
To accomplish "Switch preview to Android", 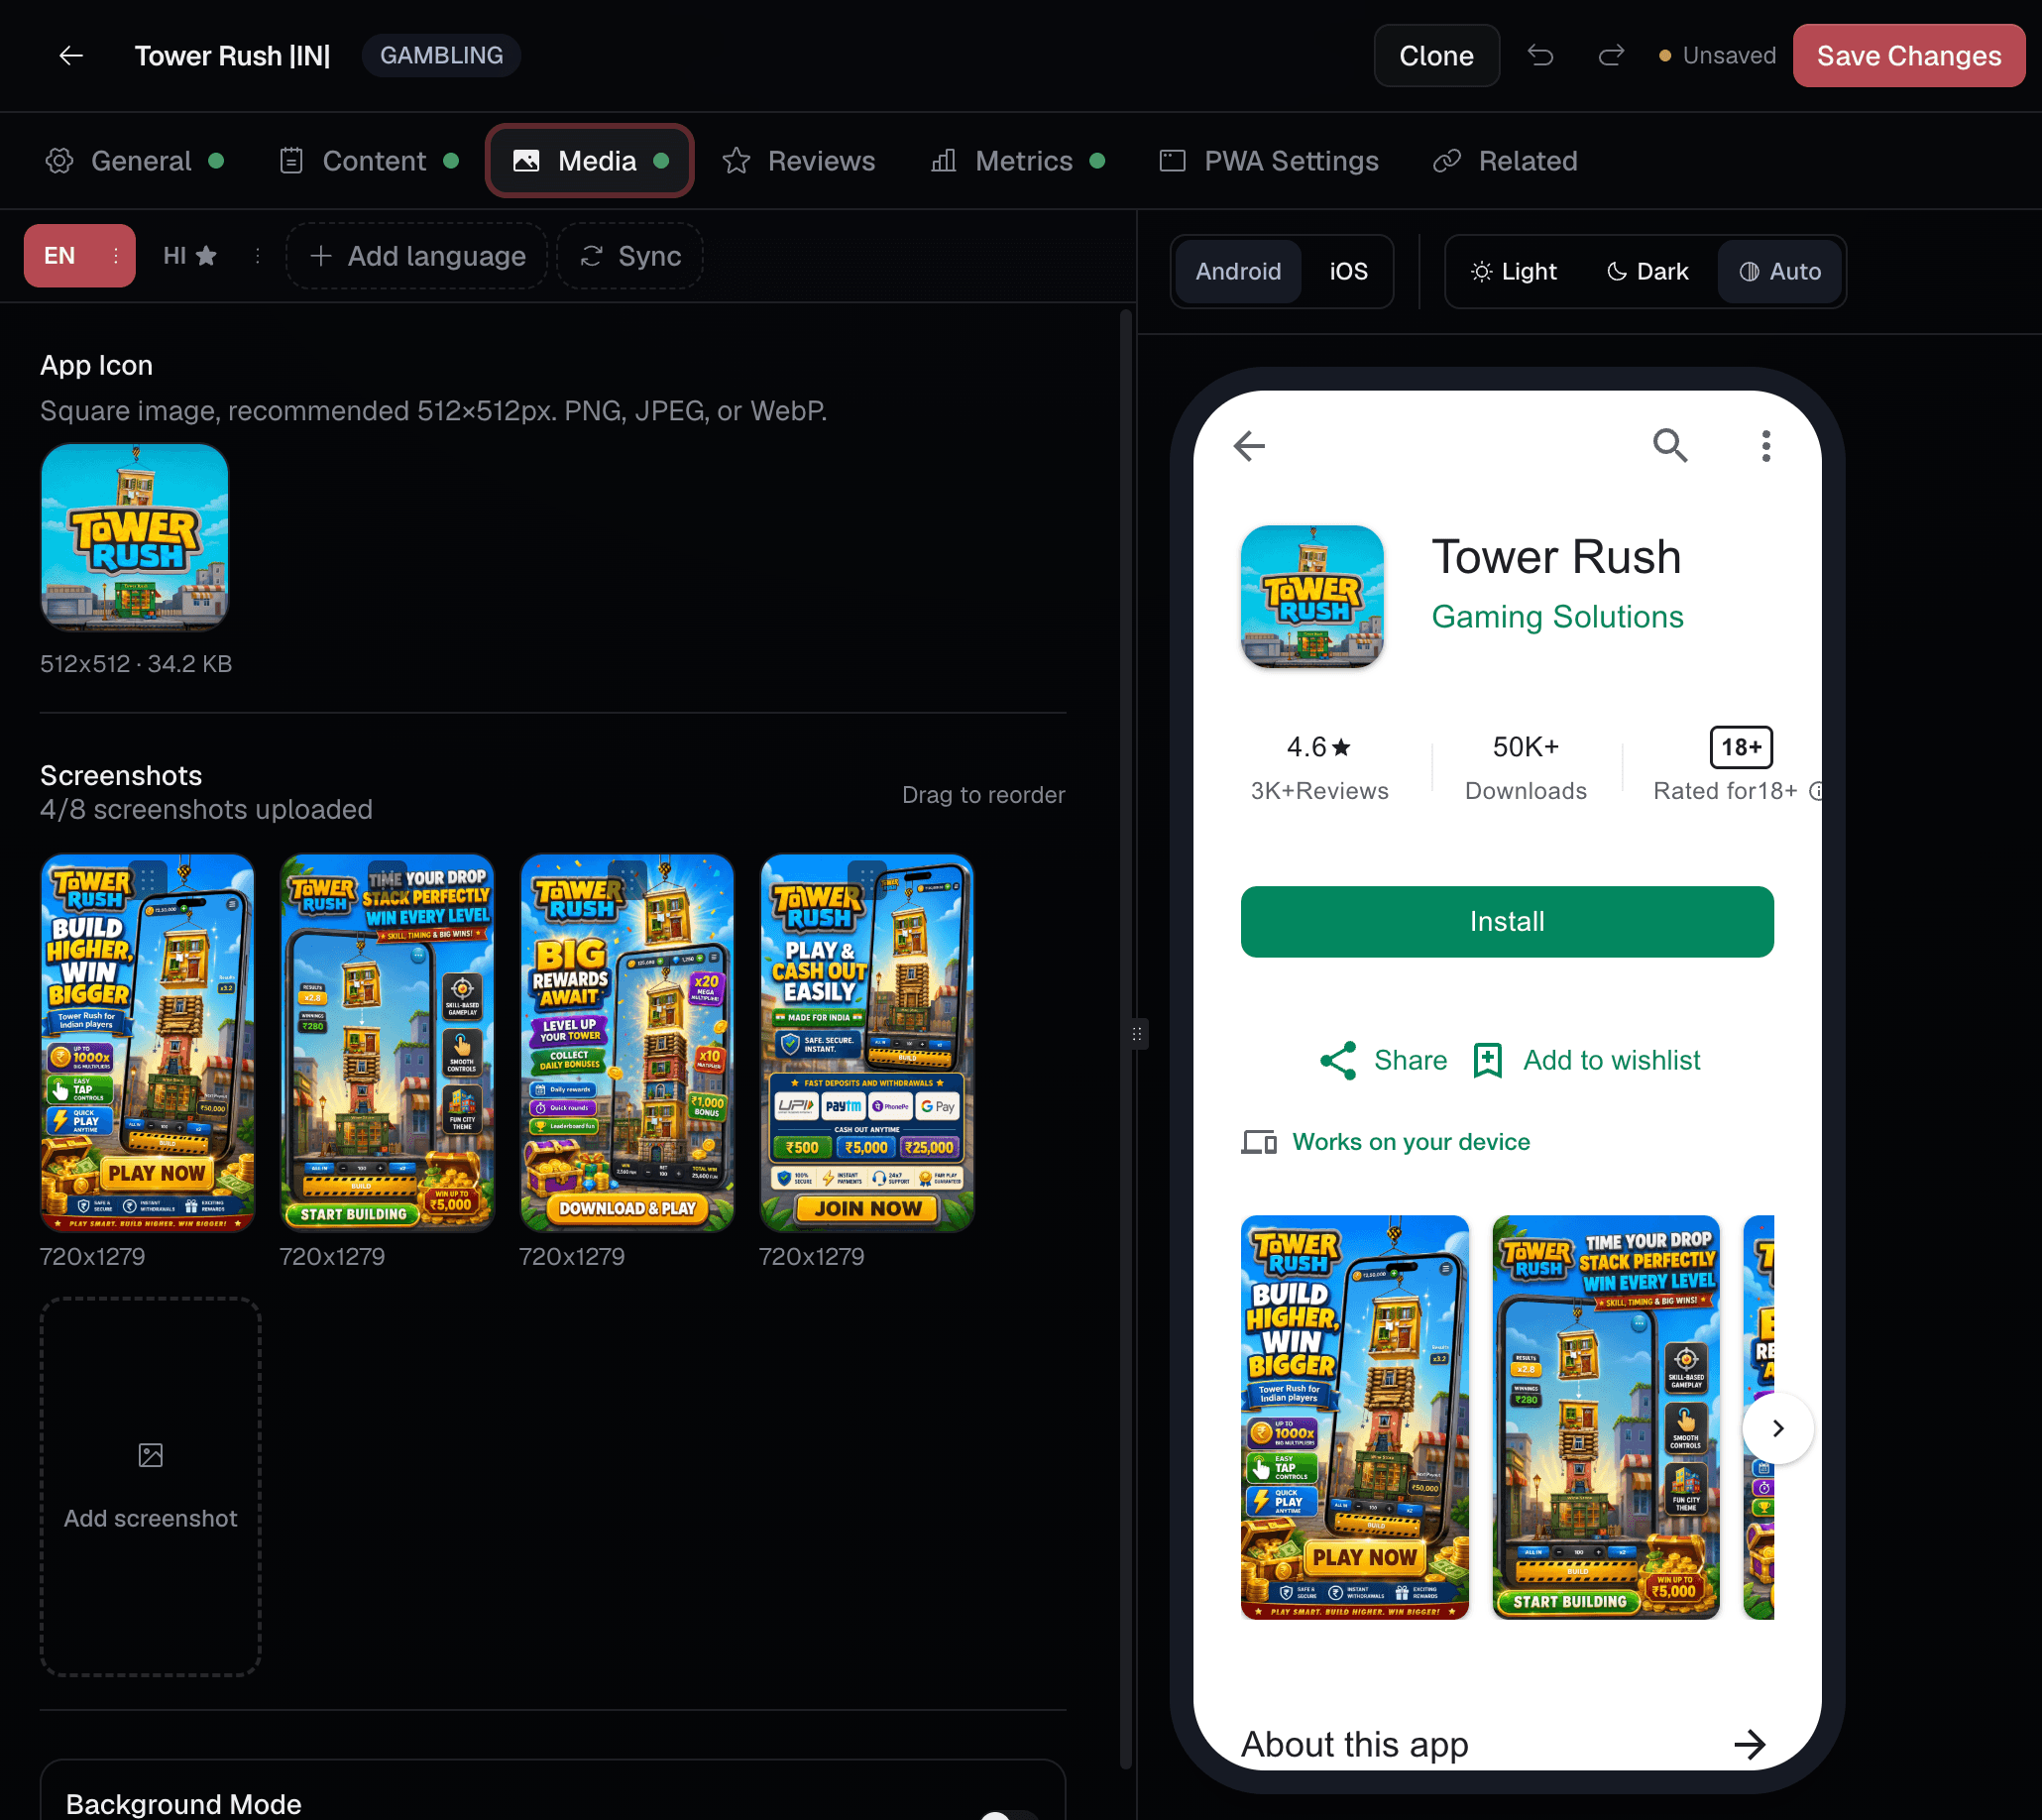I will [1238, 271].
